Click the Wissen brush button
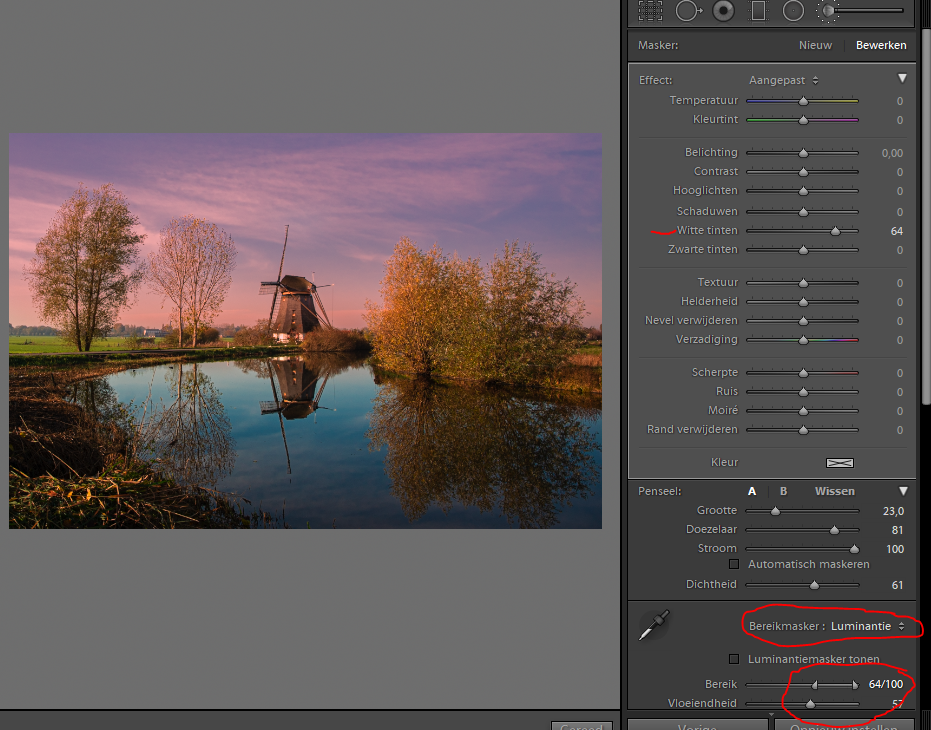This screenshot has width=931, height=730. (834, 491)
